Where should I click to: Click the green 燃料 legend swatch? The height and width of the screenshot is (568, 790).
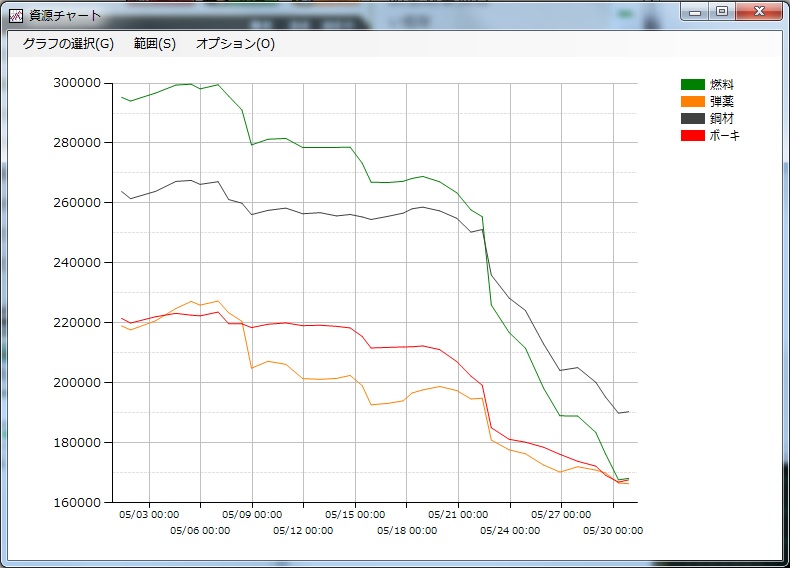(693, 85)
